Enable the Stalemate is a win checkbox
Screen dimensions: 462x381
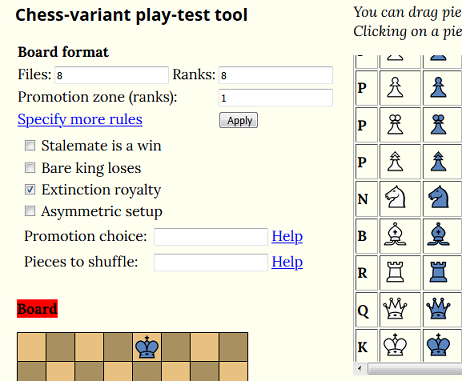30,146
